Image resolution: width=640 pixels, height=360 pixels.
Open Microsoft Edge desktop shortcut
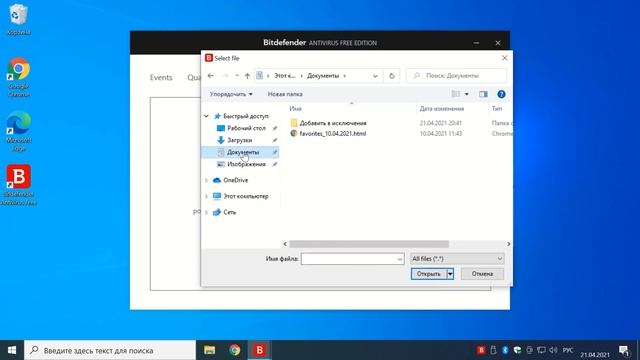[x=18, y=131]
